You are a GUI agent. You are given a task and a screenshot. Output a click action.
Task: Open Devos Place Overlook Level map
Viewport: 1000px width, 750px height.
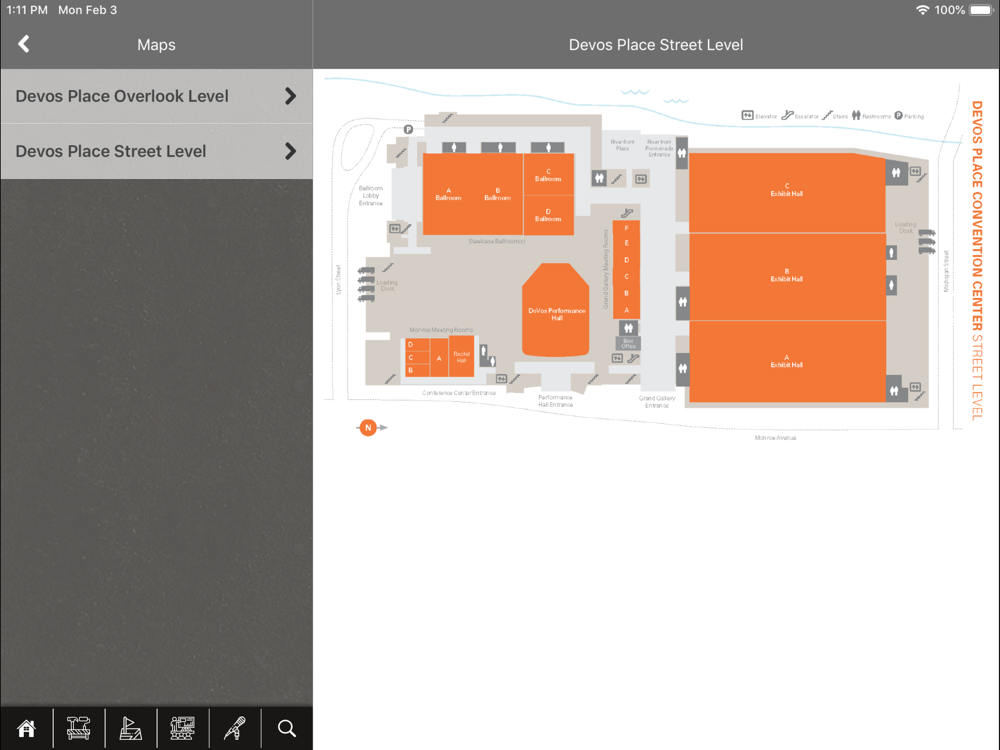[156, 96]
